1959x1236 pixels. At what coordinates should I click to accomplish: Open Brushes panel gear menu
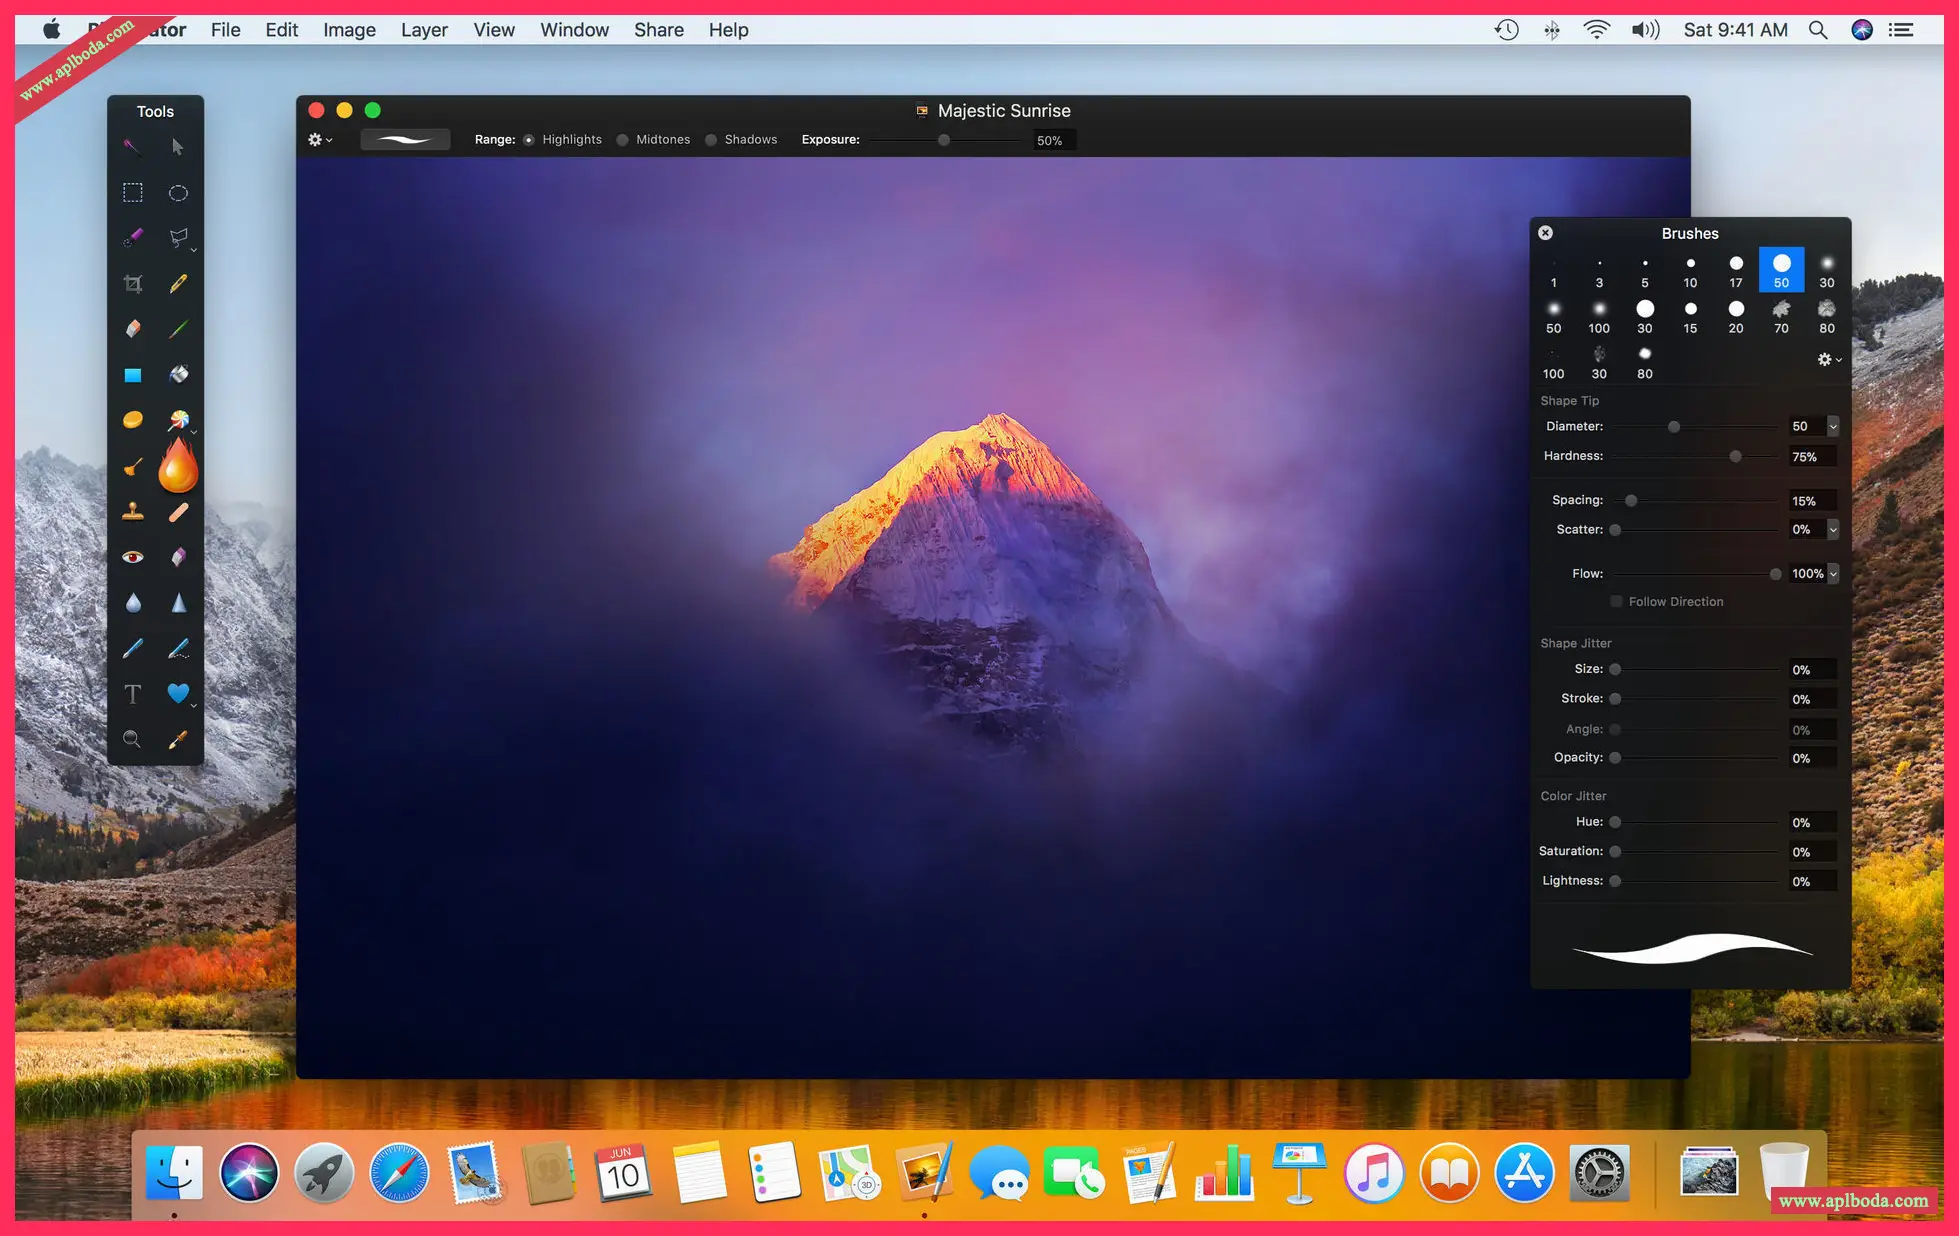[1828, 359]
